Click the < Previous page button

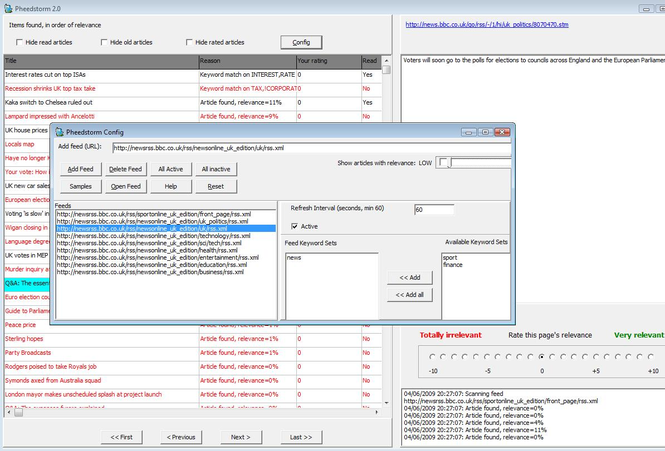[x=181, y=437]
